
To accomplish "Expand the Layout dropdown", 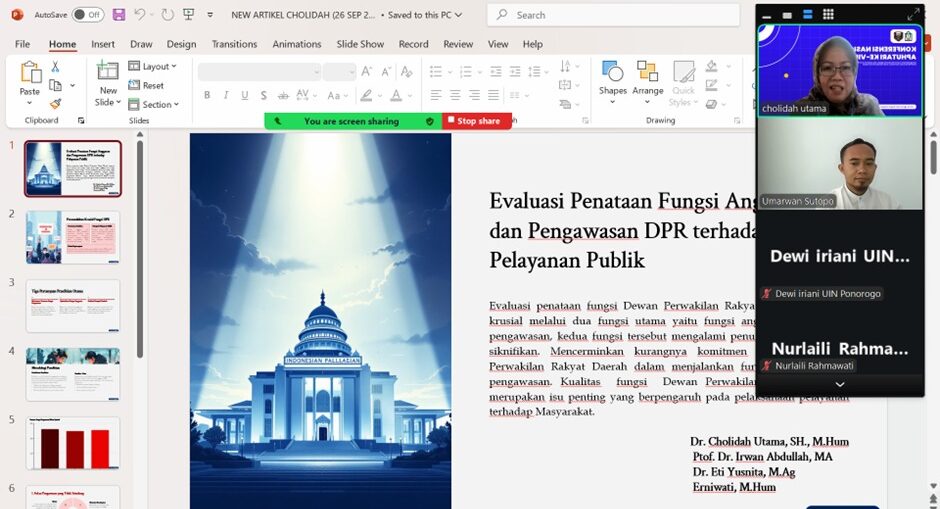I will pos(155,66).
